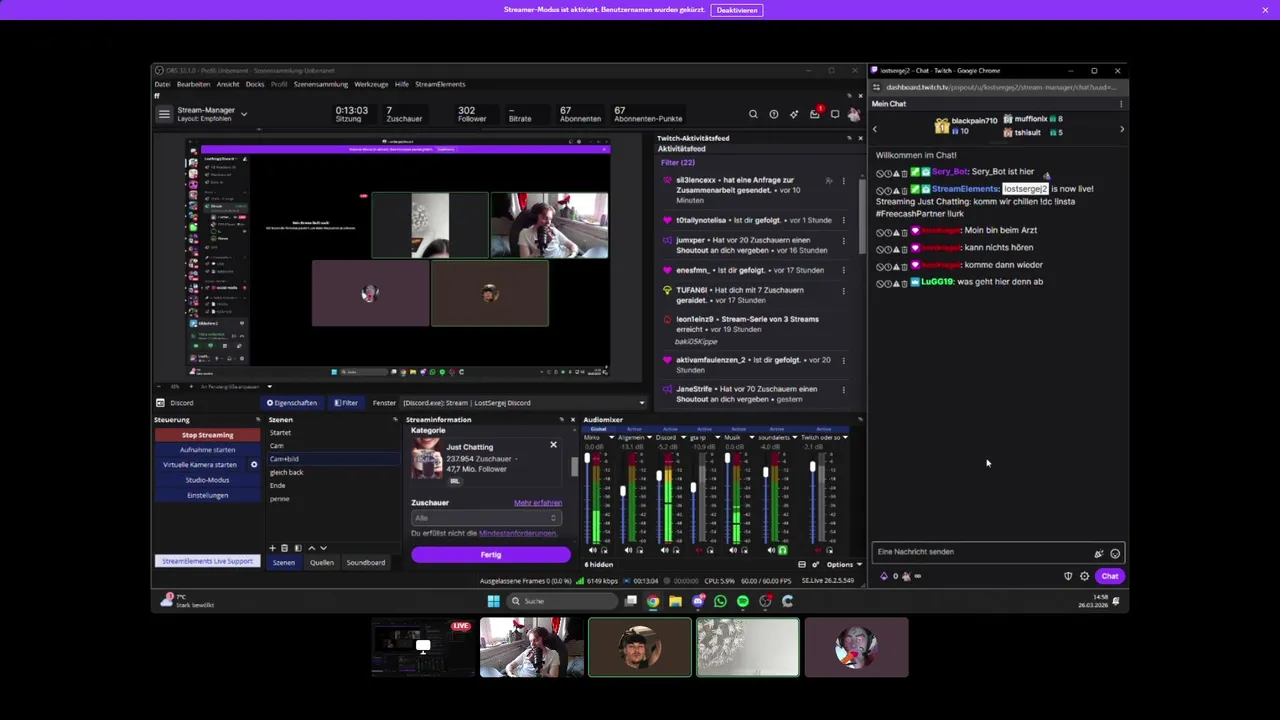Mute the Allgemein audio channel
Screen dimensions: 1280x720
click(x=629, y=550)
